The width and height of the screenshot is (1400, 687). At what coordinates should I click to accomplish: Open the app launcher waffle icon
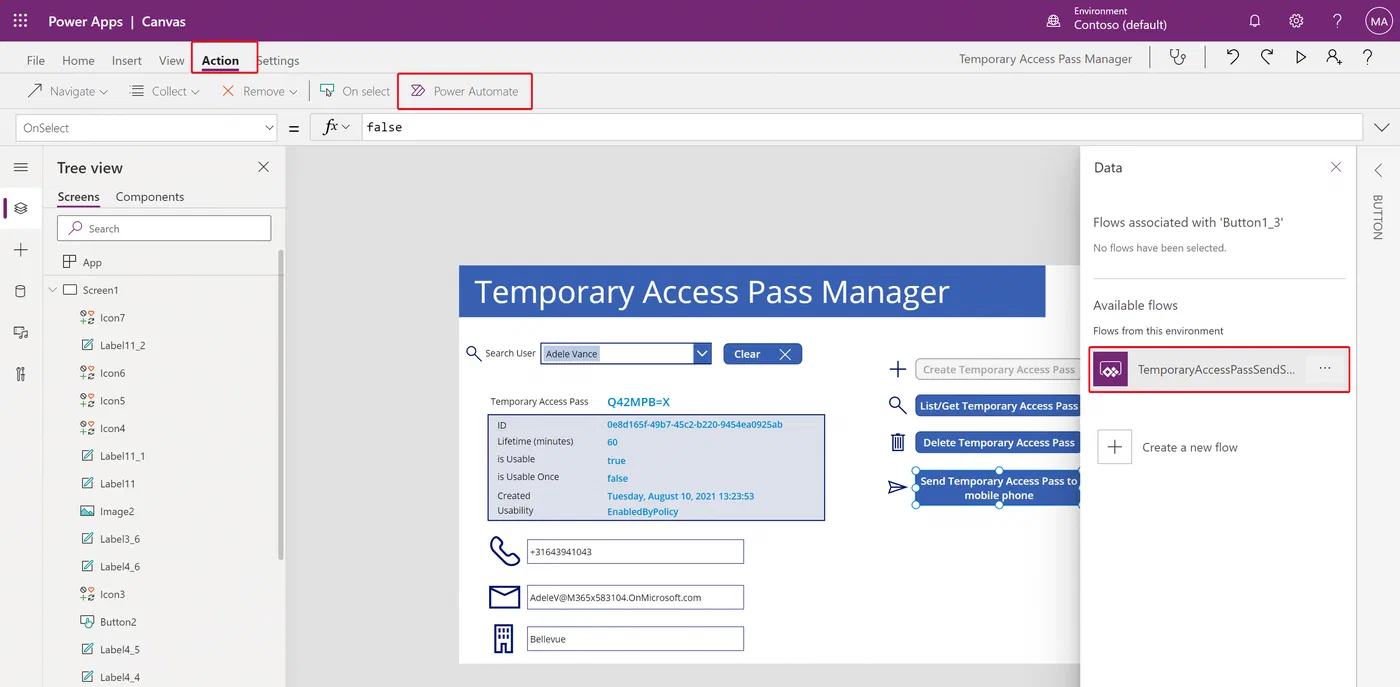coord(20,21)
